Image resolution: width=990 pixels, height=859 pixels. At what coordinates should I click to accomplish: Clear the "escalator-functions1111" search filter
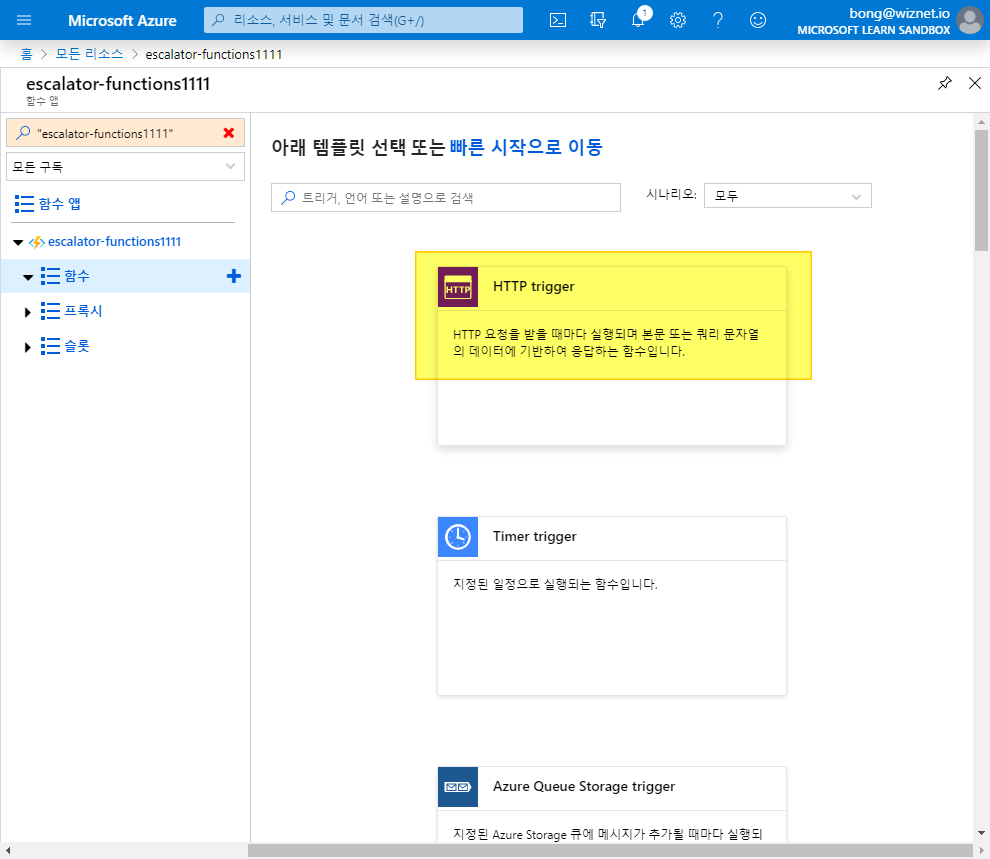point(229,133)
